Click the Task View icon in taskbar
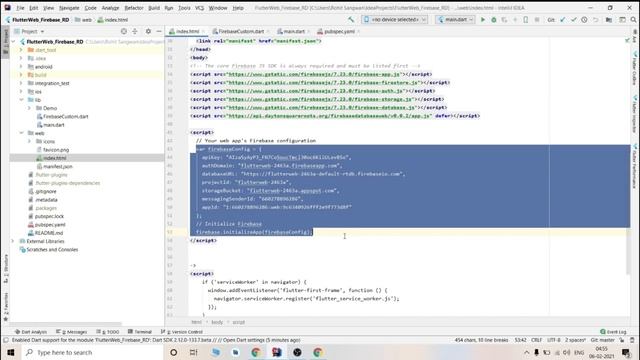The width and height of the screenshot is (640, 360). click(193, 352)
